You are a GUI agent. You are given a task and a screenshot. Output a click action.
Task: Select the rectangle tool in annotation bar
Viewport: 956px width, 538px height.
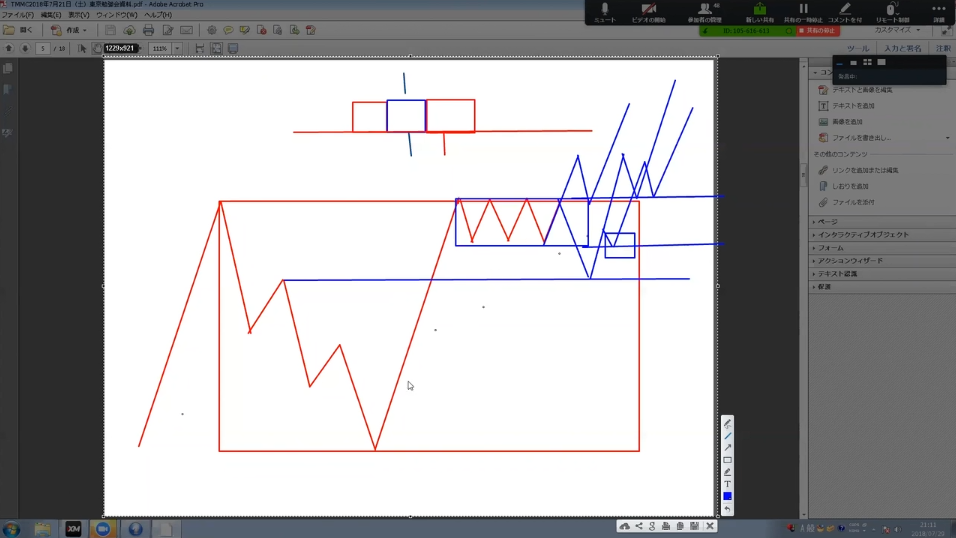(x=728, y=460)
